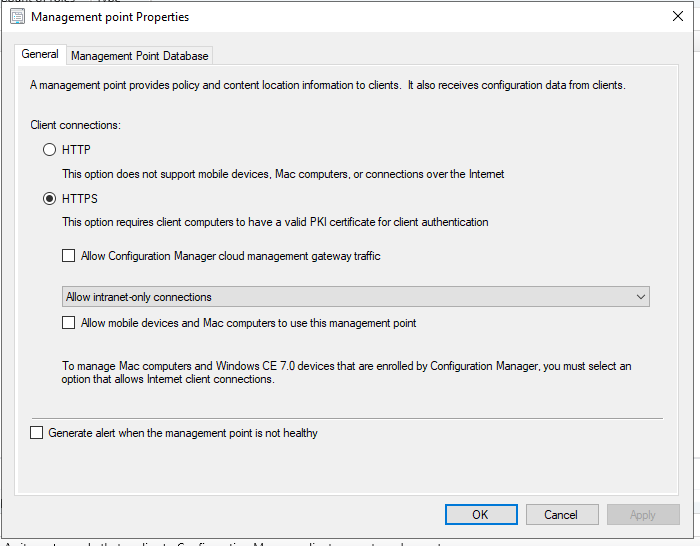Click the Management point Properties title icon
This screenshot has width=700, height=546.
point(17,17)
